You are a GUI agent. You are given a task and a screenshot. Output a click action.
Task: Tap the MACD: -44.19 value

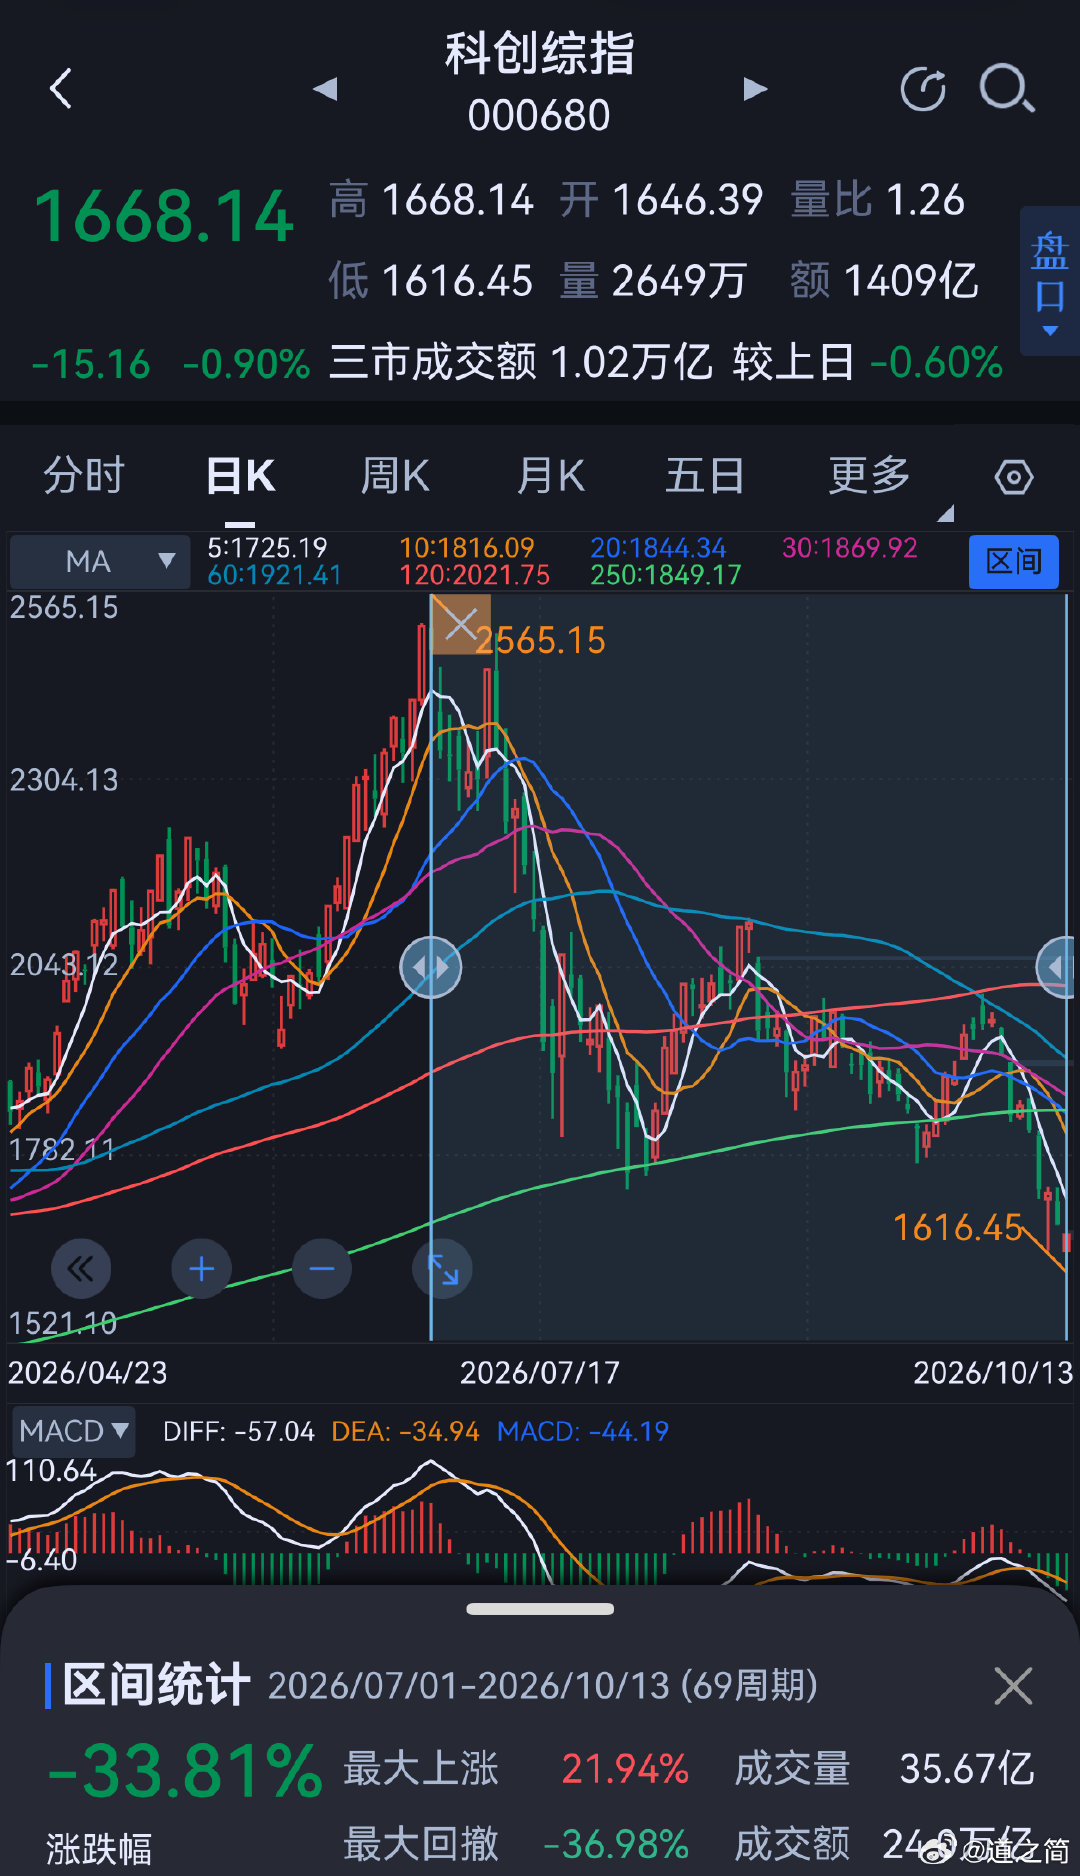(583, 1432)
